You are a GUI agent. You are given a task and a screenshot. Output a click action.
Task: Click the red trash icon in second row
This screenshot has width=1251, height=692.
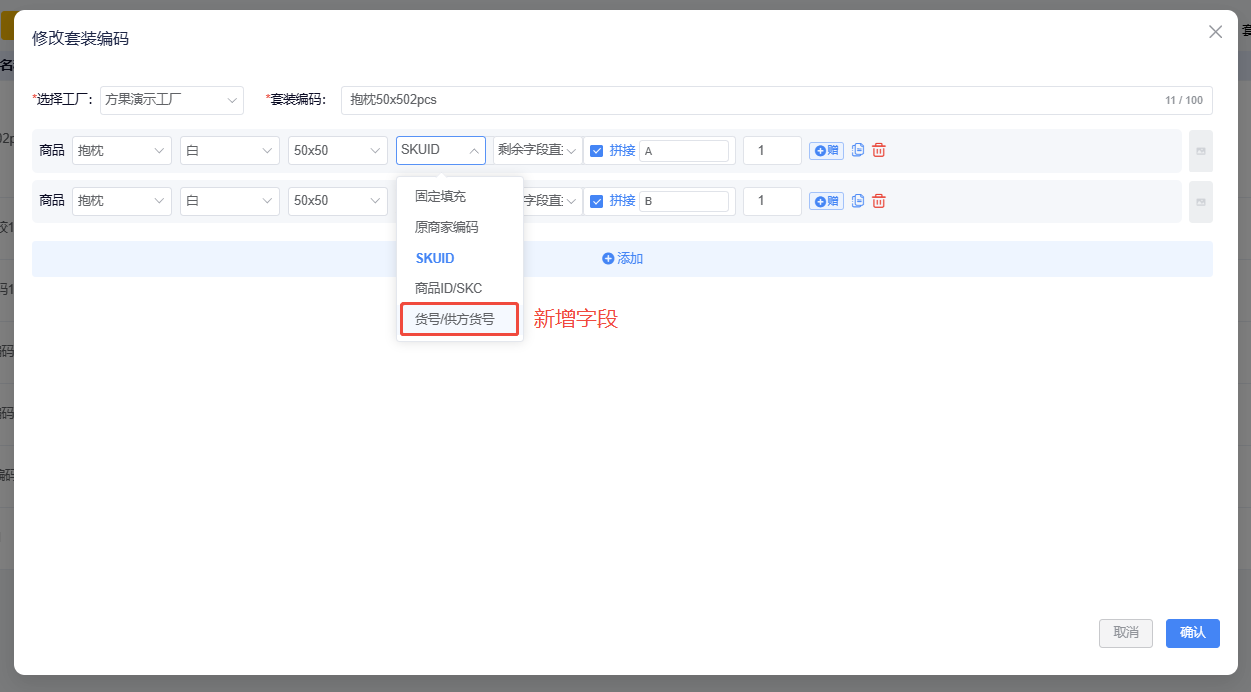(879, 201)
